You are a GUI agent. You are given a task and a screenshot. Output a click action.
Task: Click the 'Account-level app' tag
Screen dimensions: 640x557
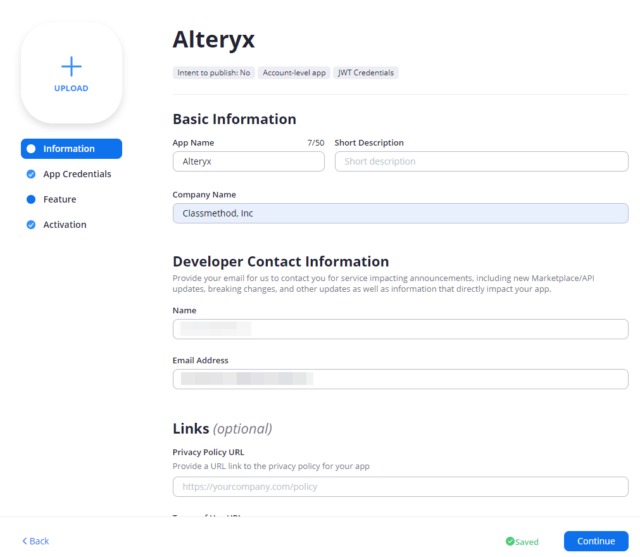[x=294, y=73]
